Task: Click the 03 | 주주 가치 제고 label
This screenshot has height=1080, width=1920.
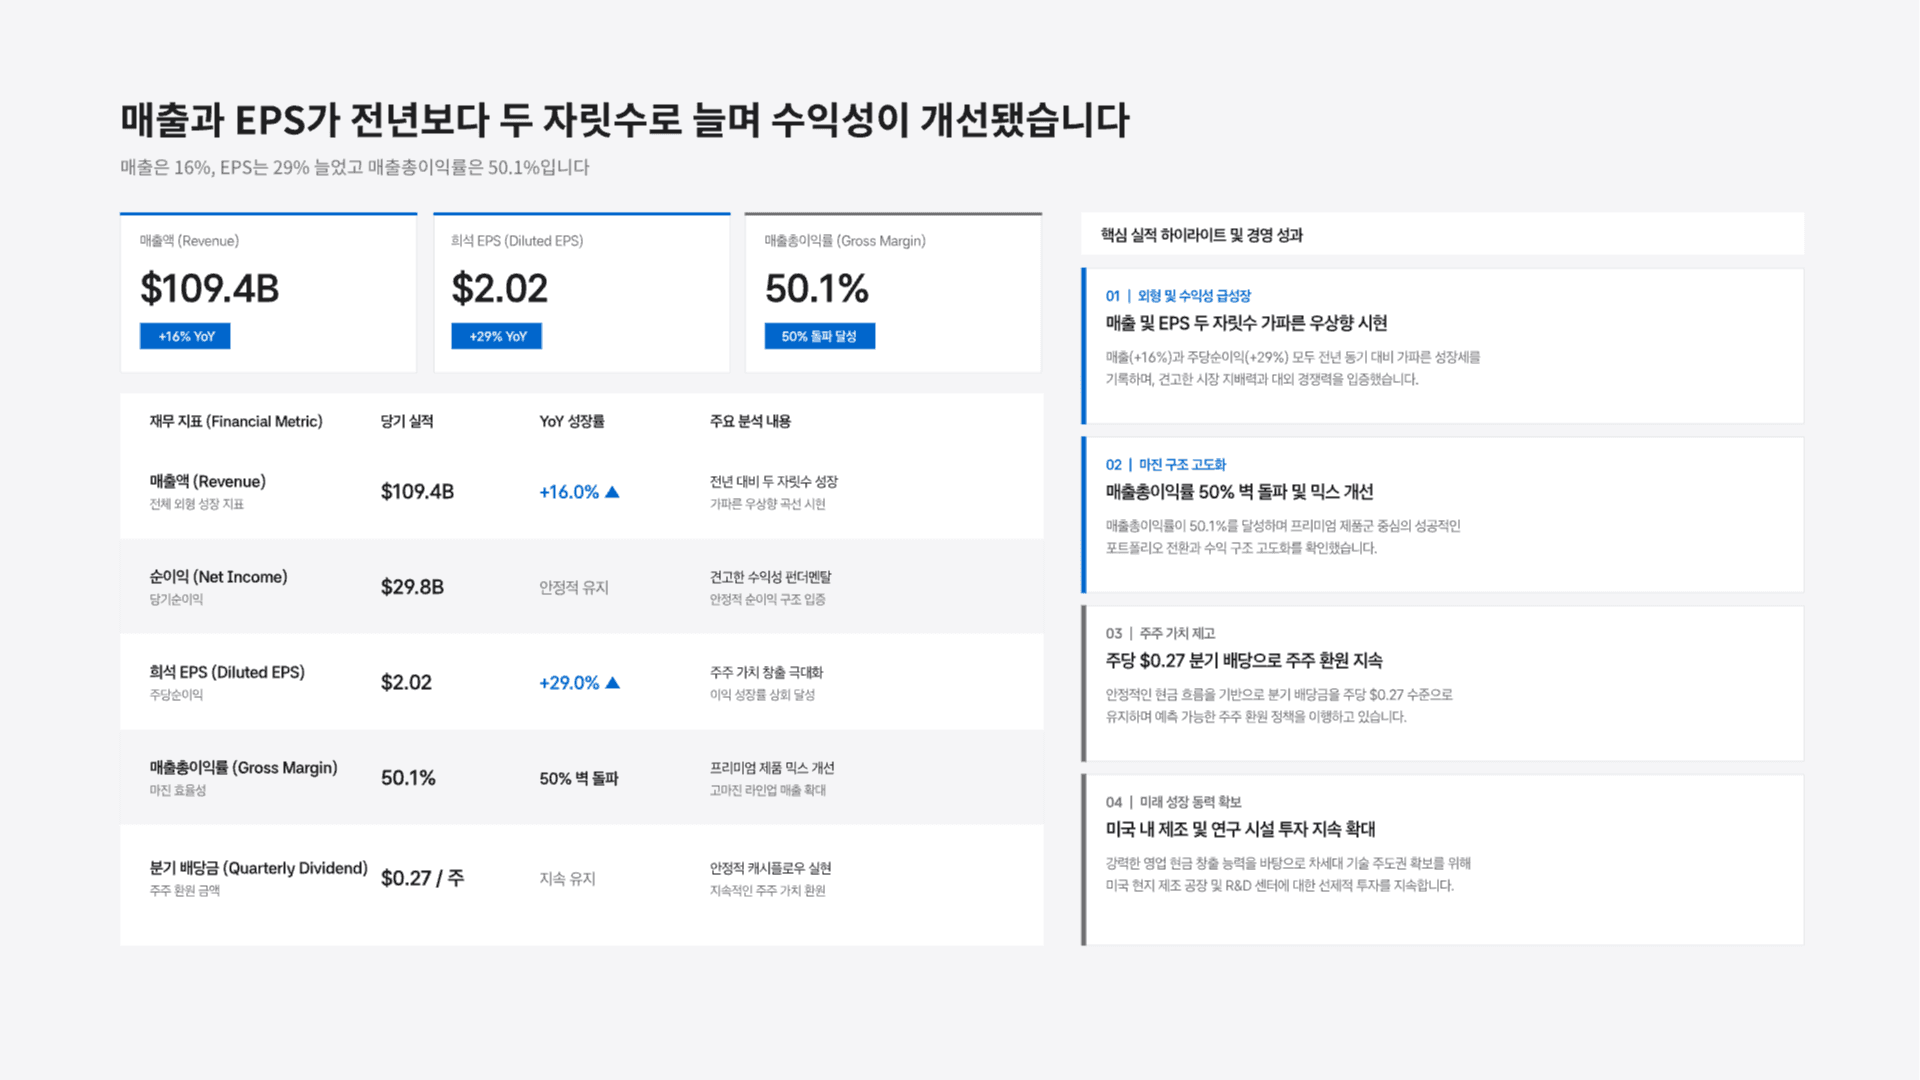Action: (x=1160, y=634)
